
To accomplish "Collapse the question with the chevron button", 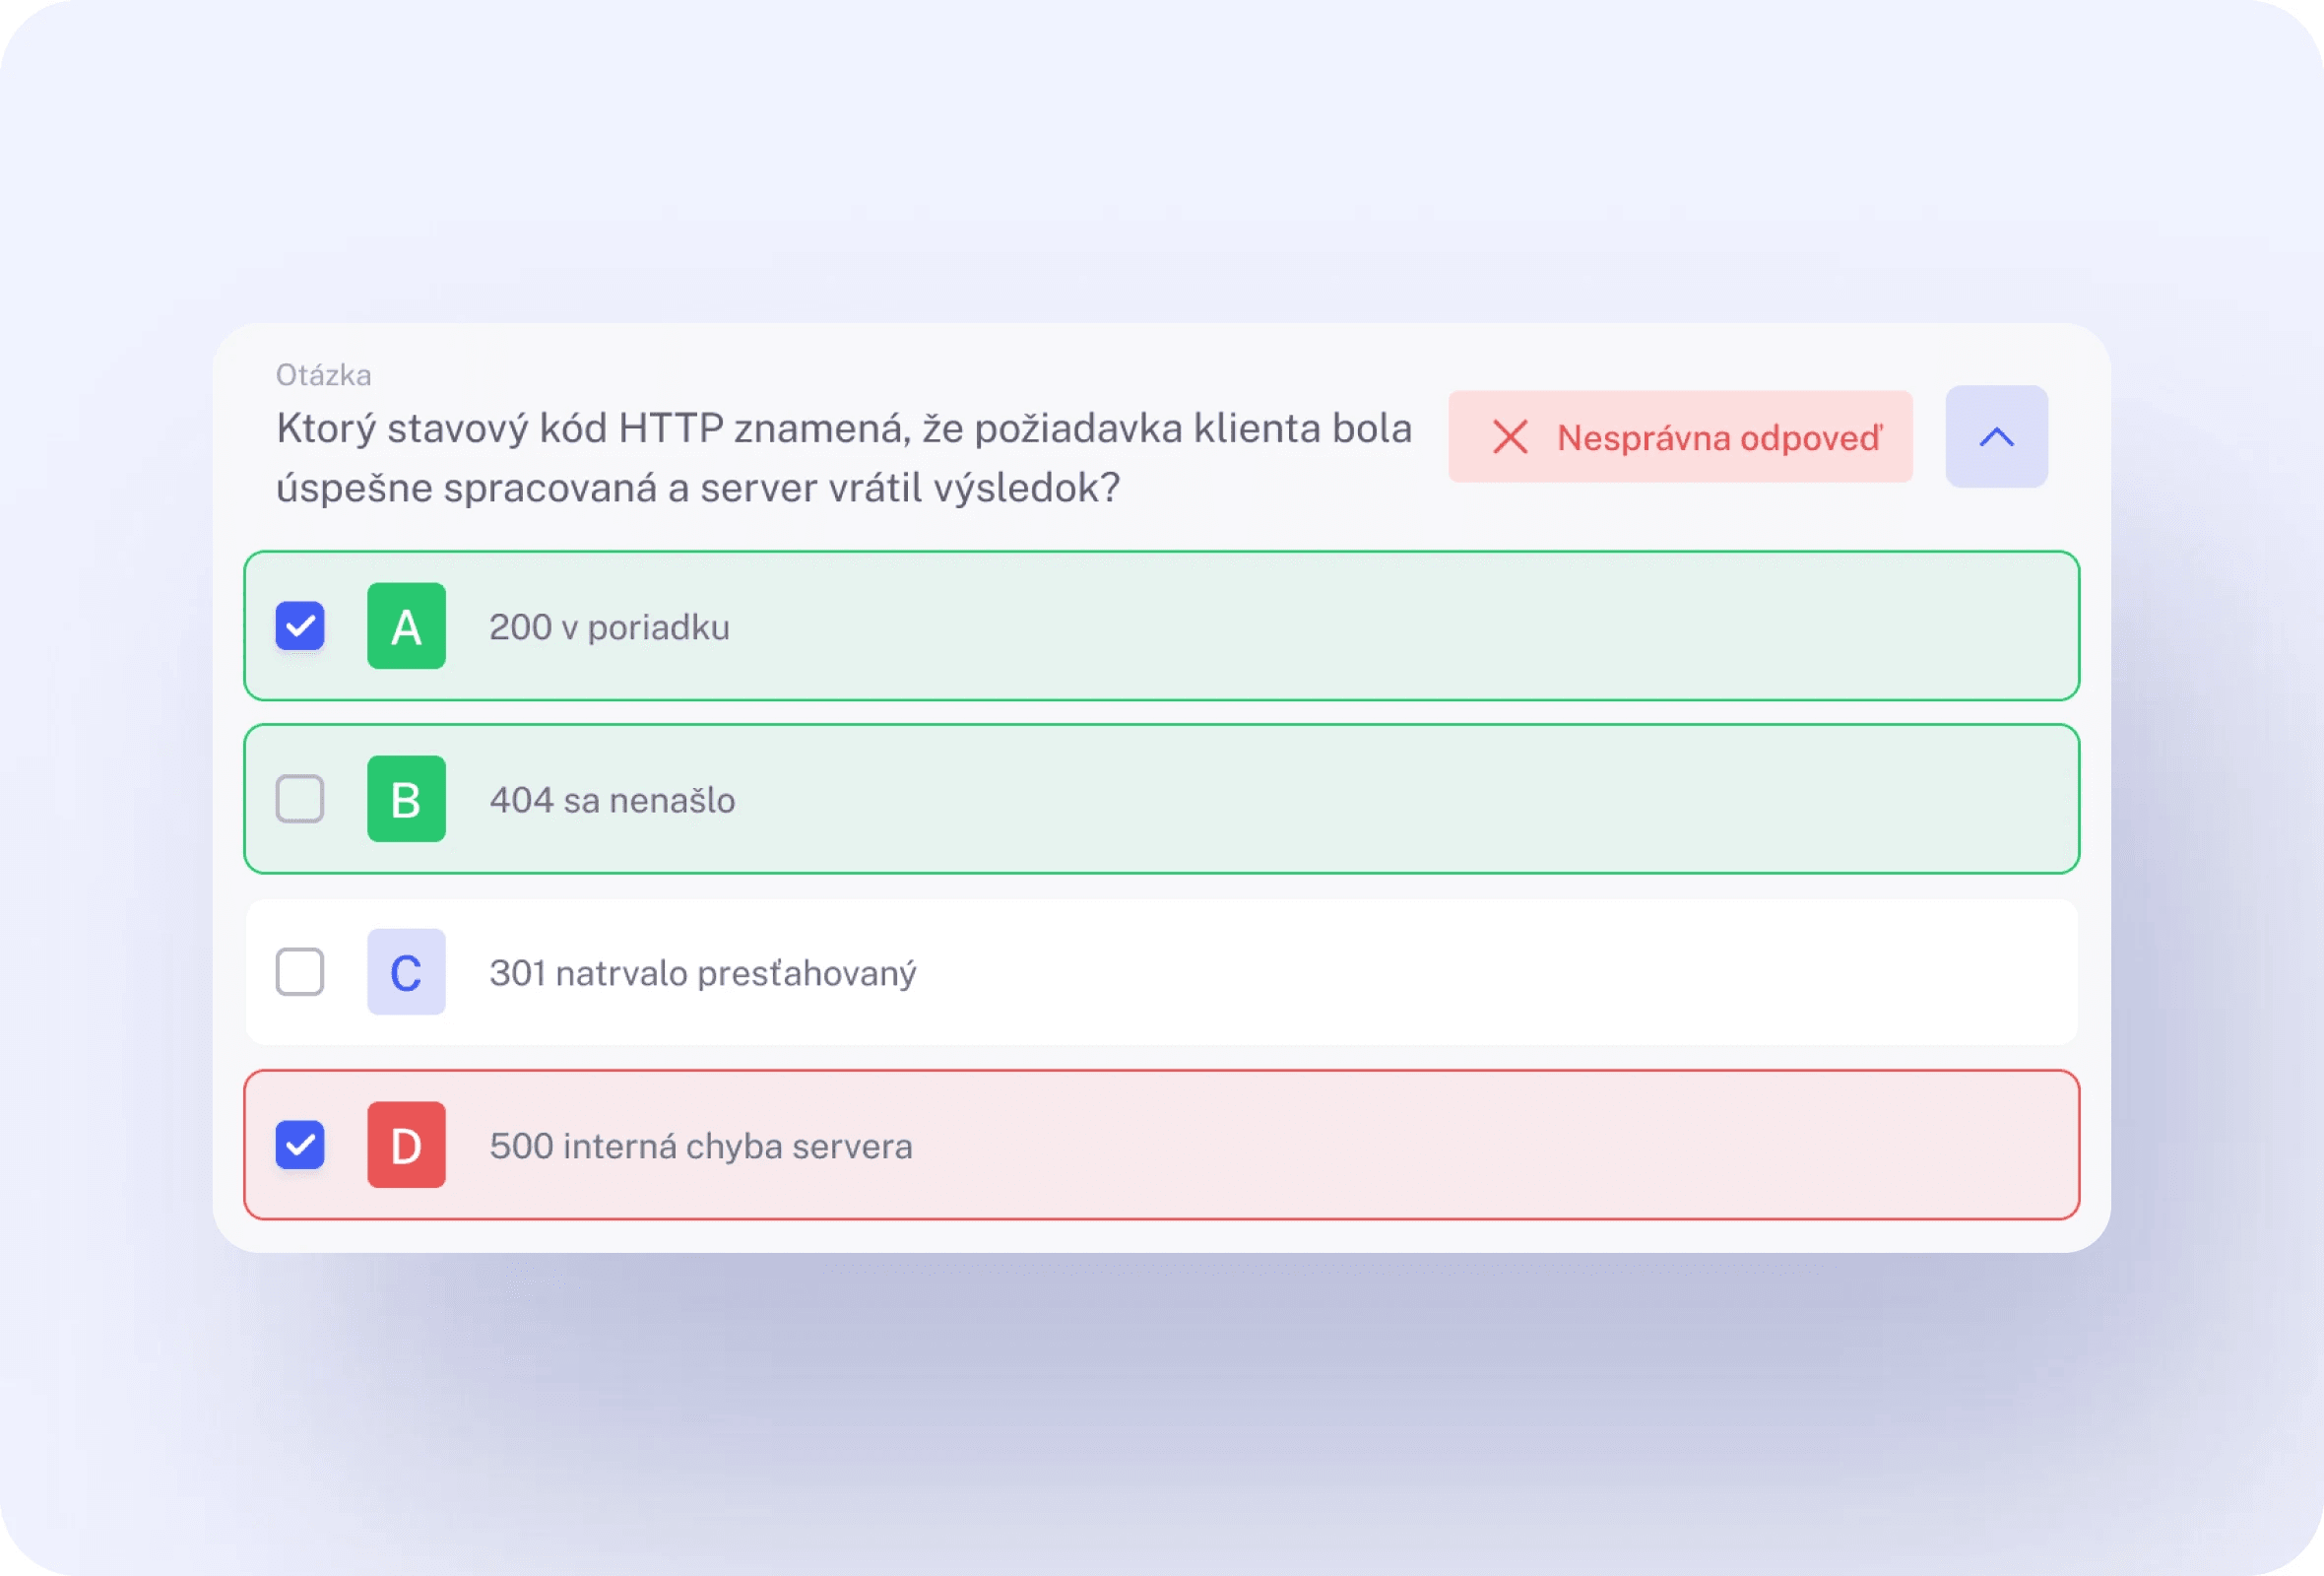I will tap(1997, 437).
